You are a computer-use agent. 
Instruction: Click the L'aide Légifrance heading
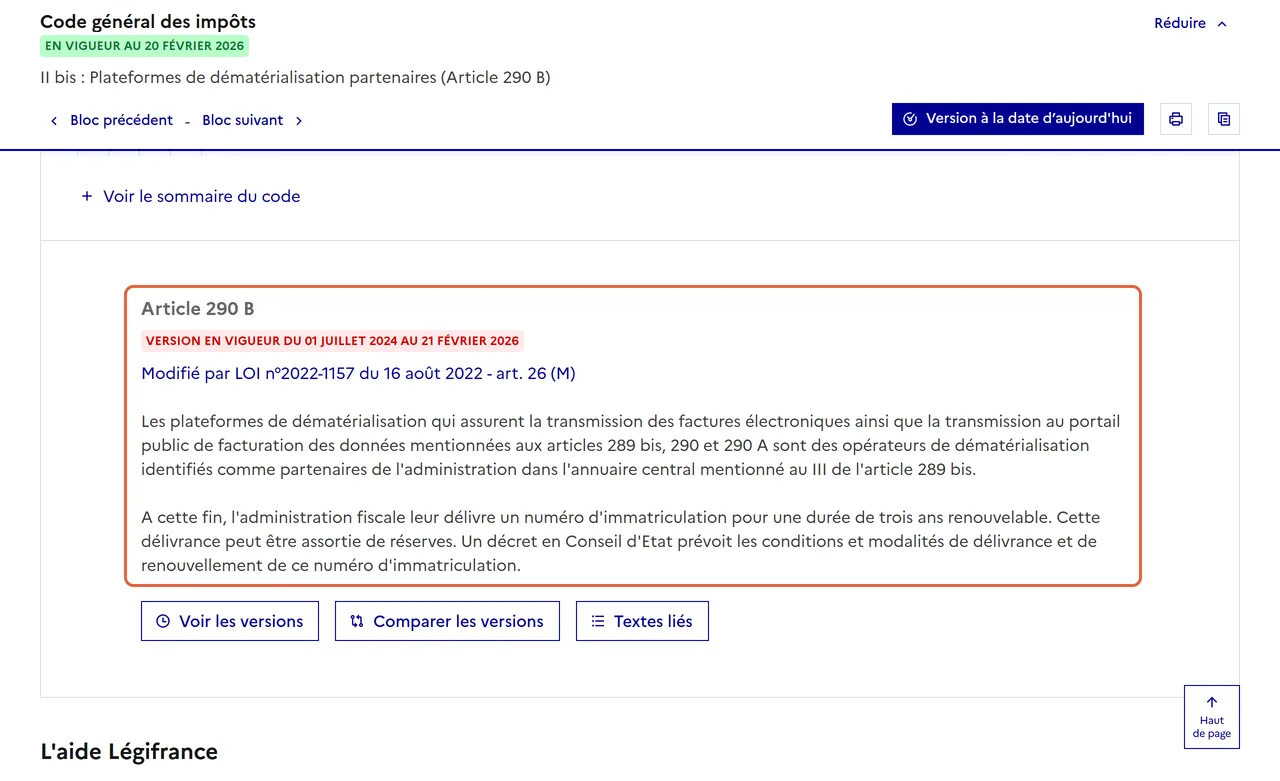tap(129, 751)
